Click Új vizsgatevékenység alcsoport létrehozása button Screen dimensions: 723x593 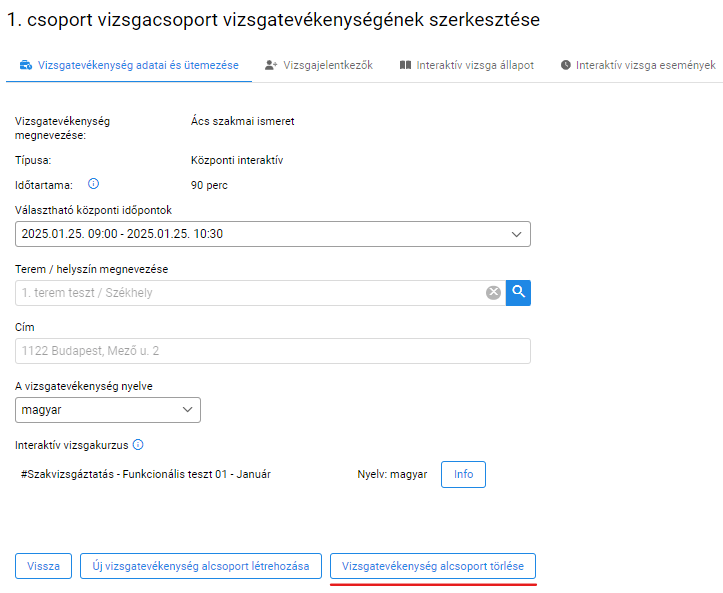pos(201,566)
